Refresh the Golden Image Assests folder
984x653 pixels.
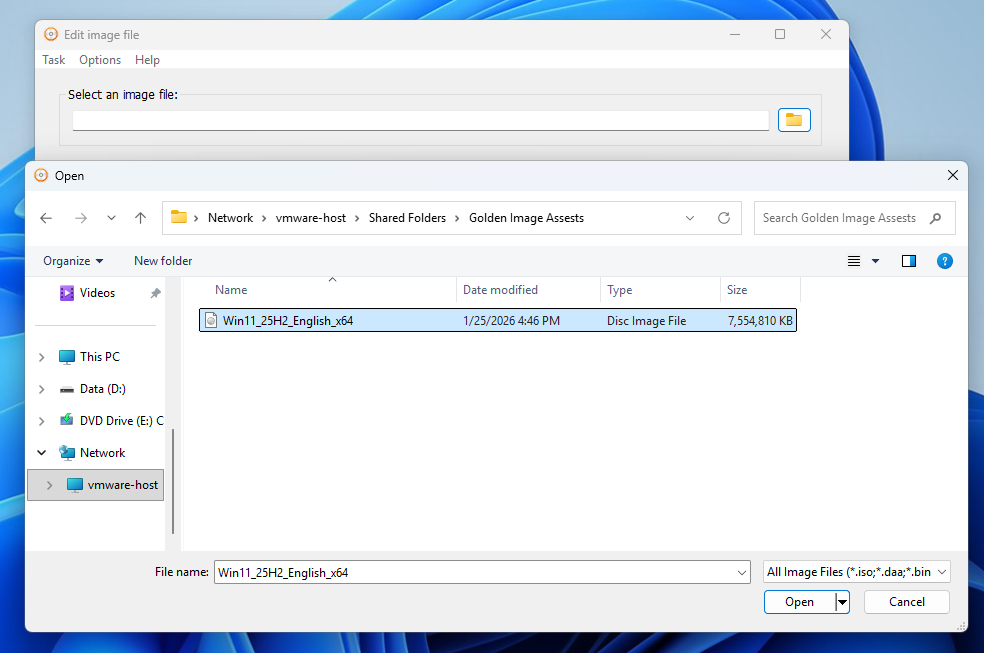(724, 218)
